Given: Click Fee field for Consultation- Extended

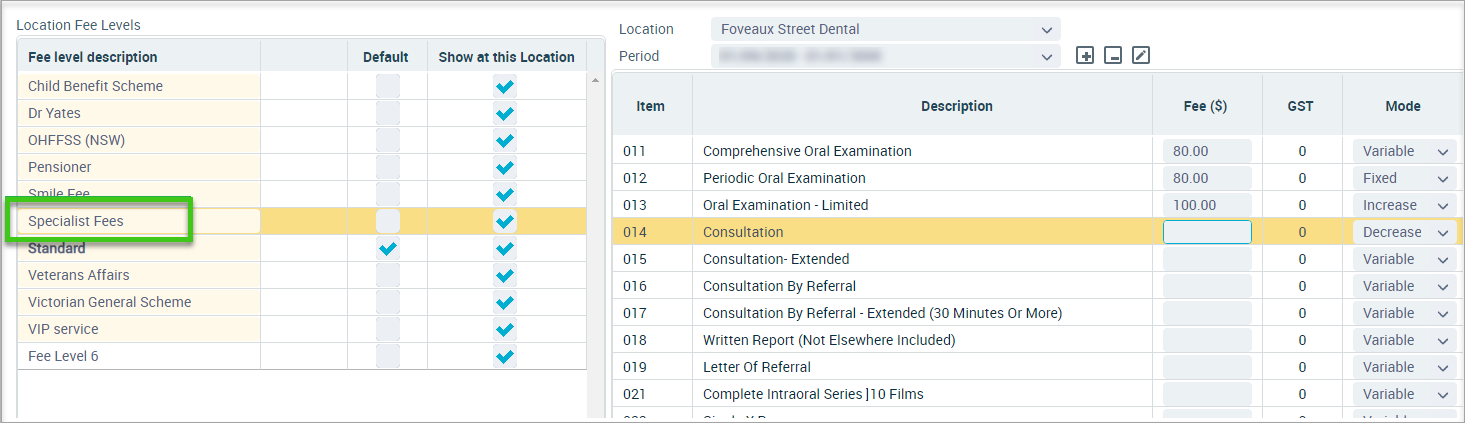Looking at the screenshot, I should coord(1207,259).
